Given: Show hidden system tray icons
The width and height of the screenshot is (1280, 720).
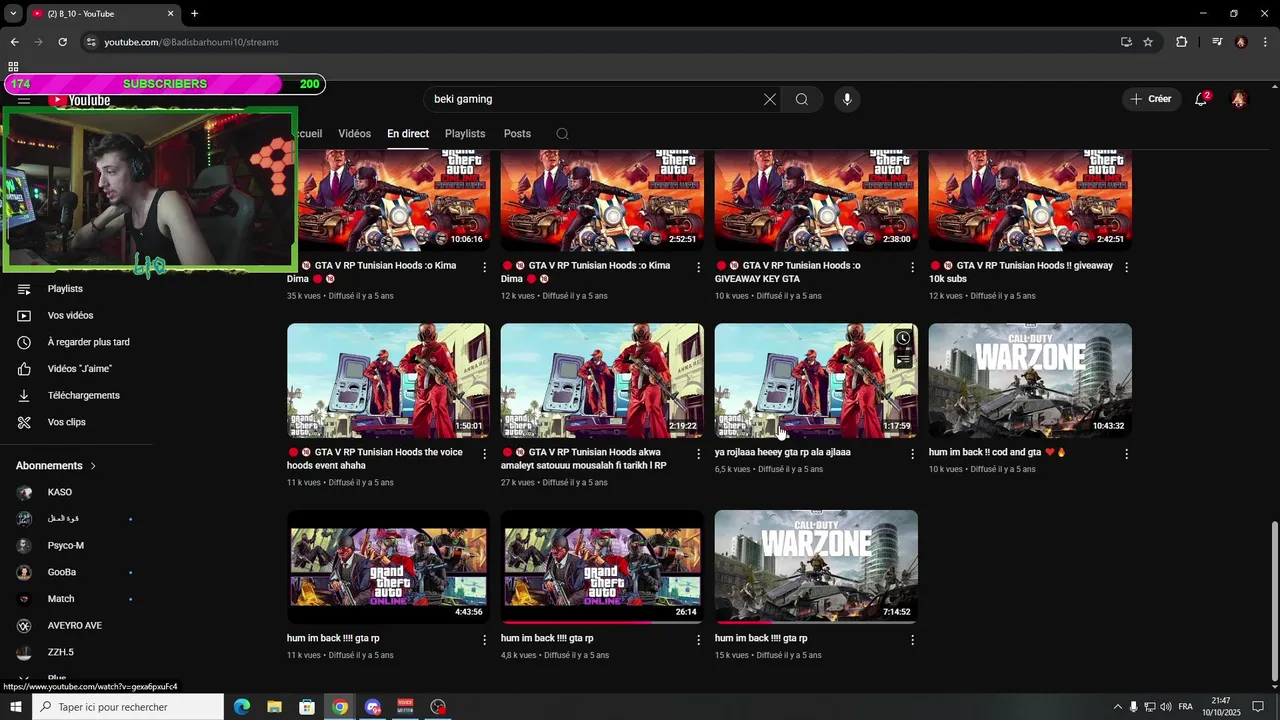Looking at the screenshot, I should pyautogui.click(x=1118, y=707).
